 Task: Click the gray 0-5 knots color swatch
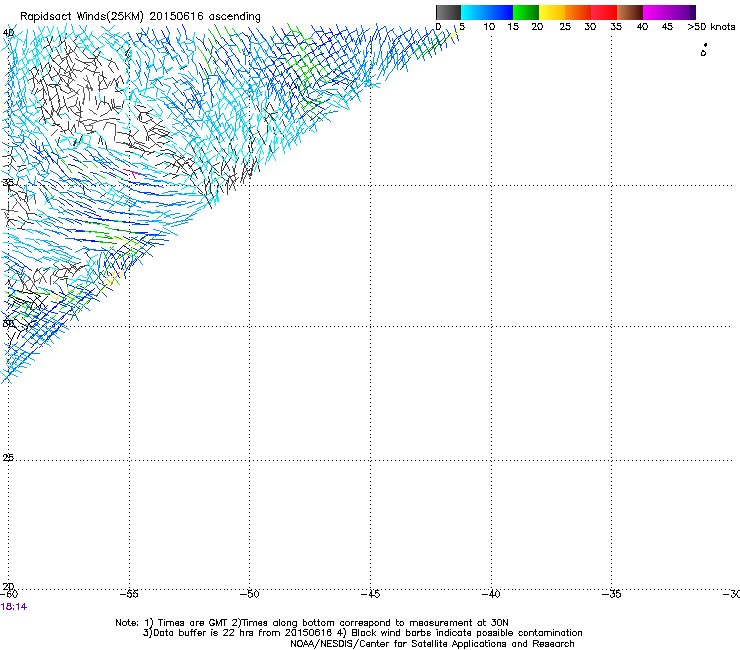click(x=448, y=12)
